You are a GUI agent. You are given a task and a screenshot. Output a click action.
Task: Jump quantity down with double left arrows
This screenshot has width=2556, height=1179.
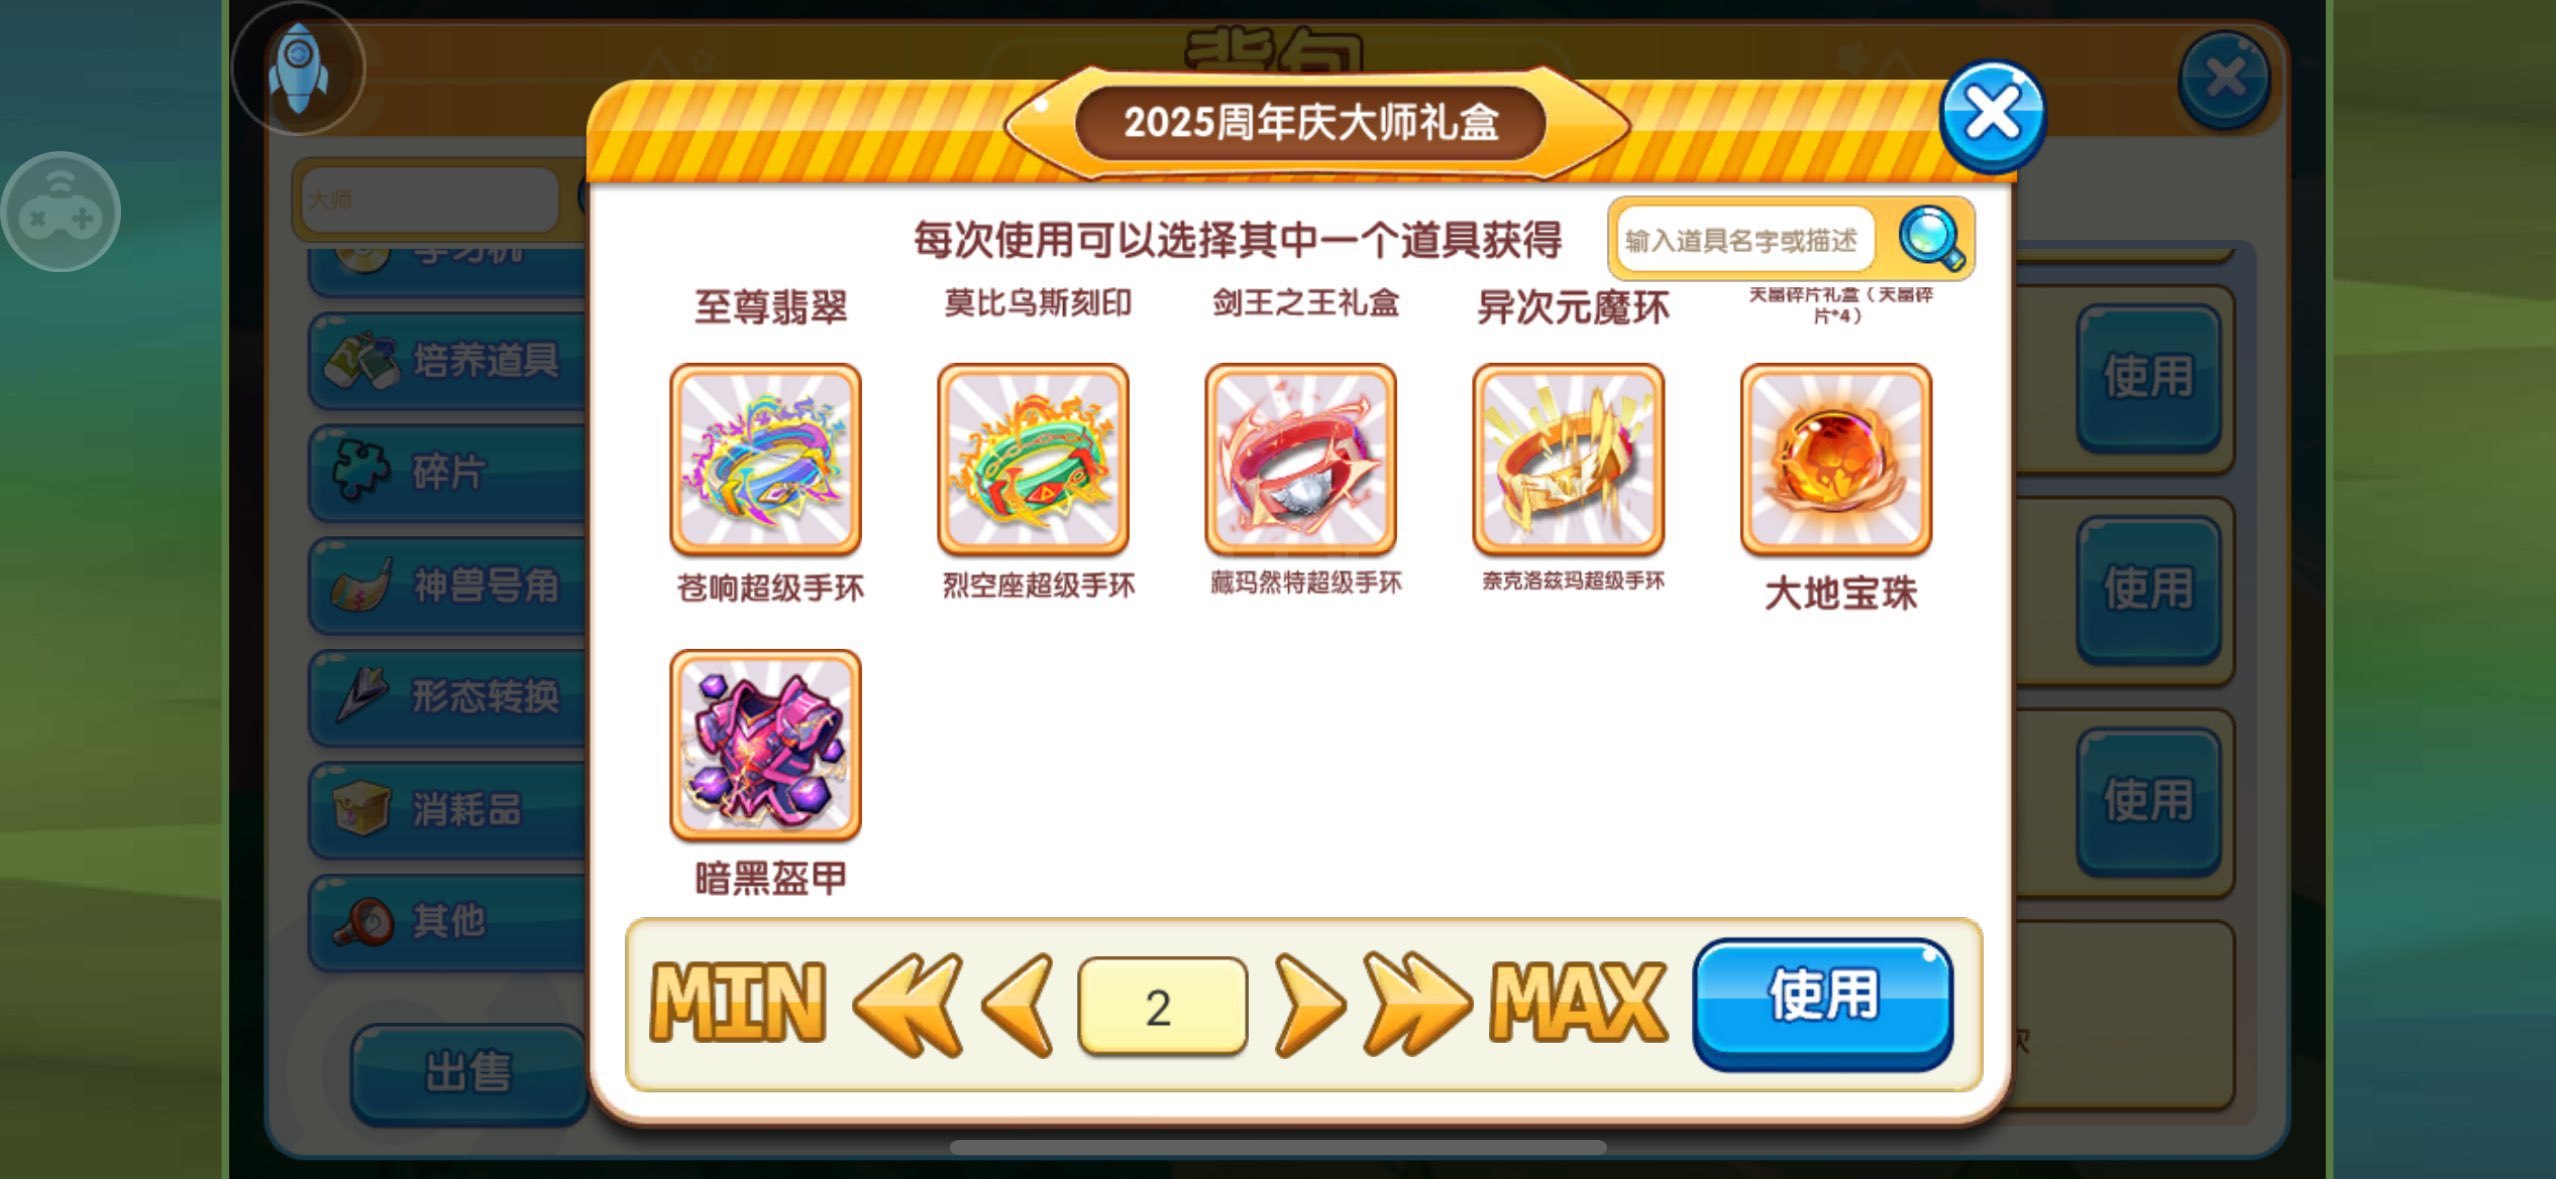(x=908, y=1005)
